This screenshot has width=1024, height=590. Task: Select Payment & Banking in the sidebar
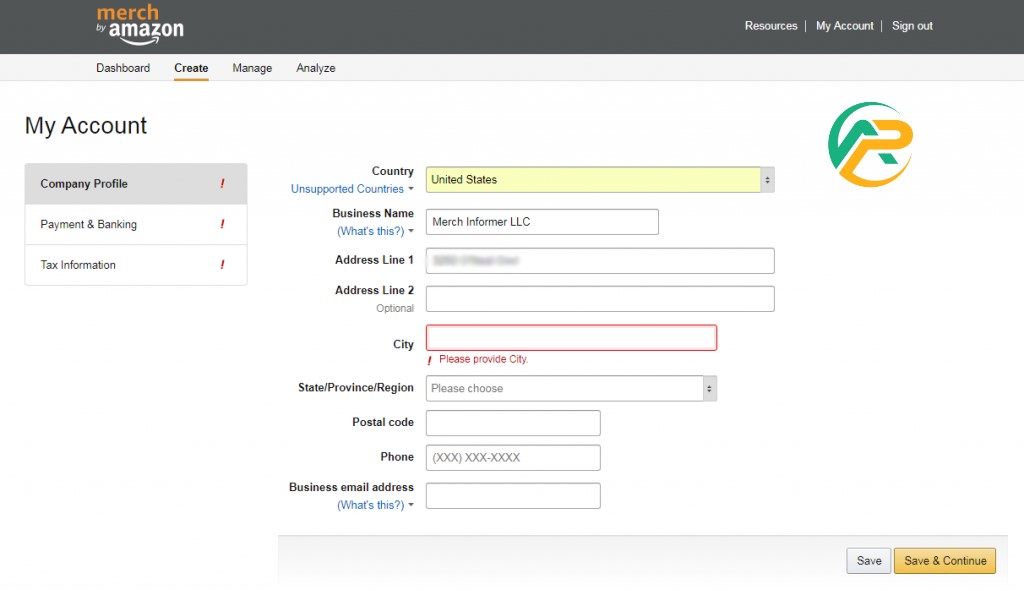point(89,225)
